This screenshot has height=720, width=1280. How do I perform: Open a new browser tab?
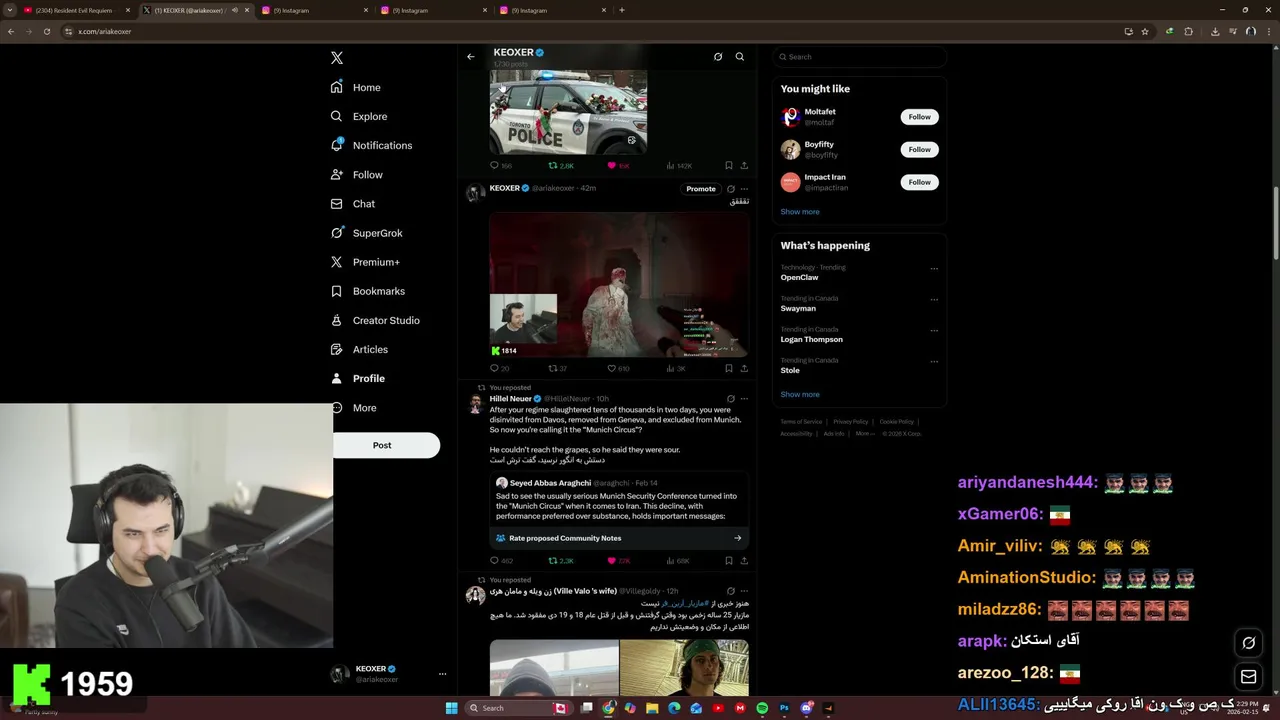[x=622, y=10]
